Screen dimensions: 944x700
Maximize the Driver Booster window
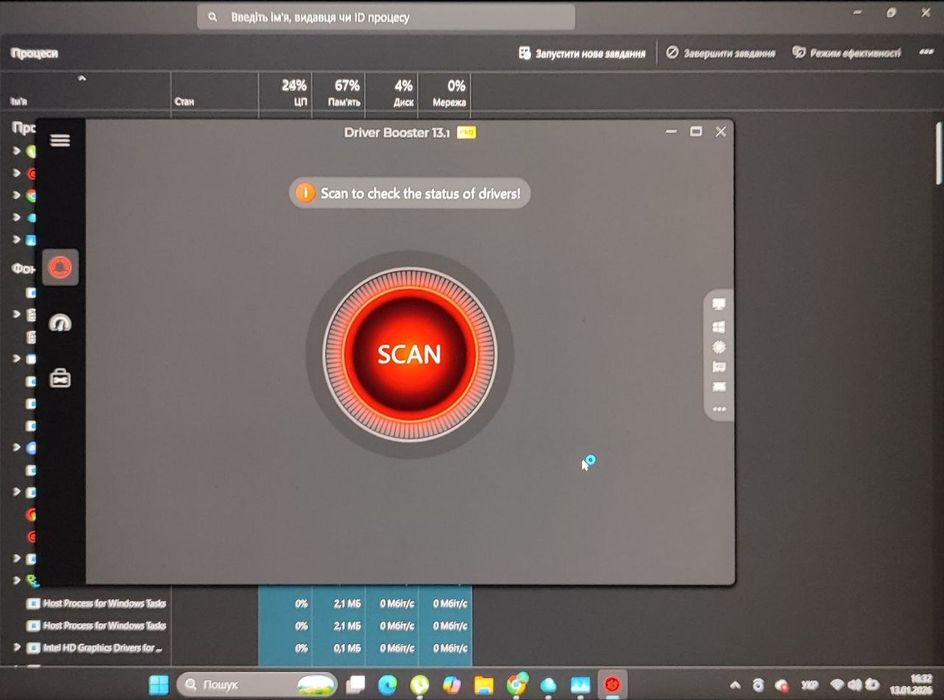pos(696,131)
